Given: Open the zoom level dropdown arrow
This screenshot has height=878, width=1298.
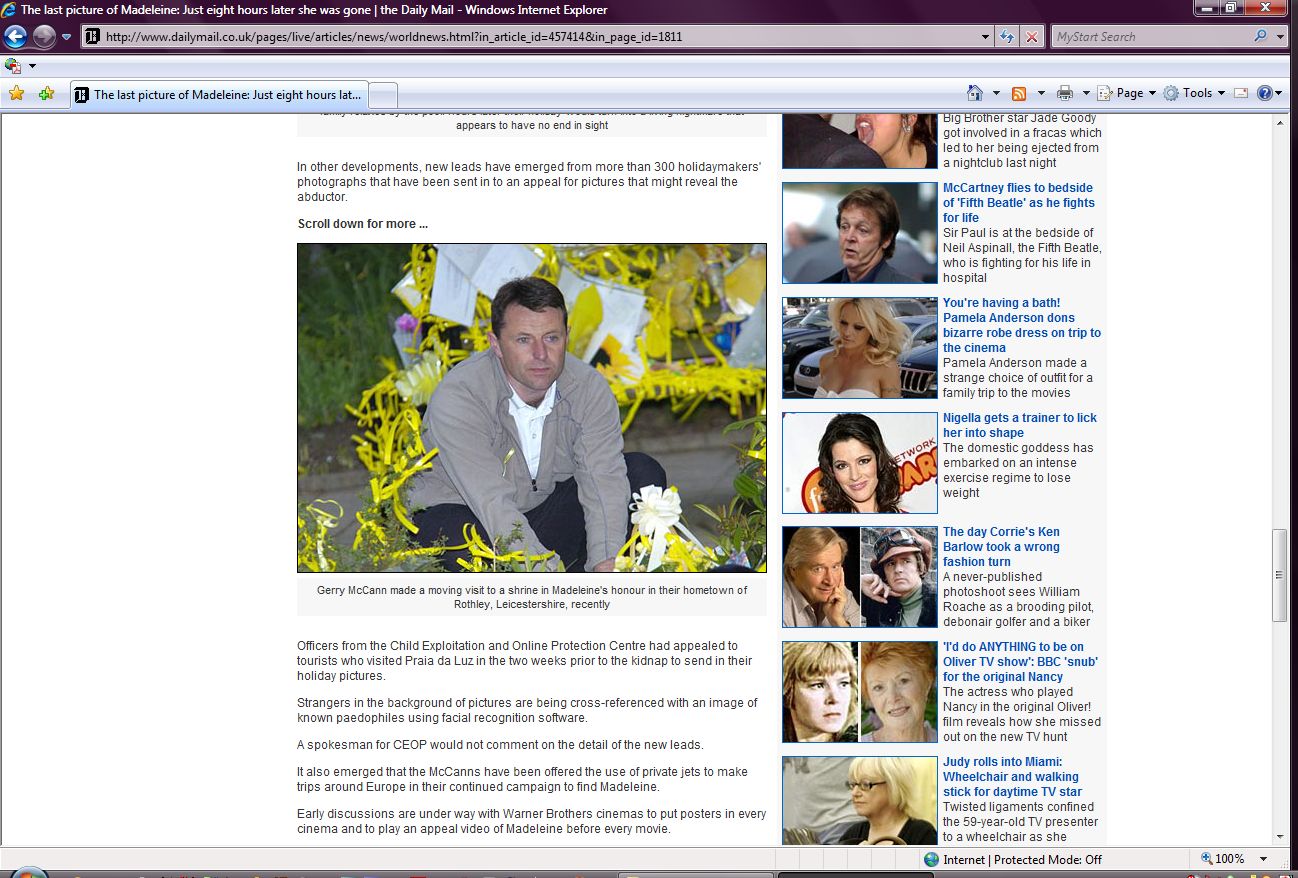Looking at the screenshot, I should click(1264, 859).
